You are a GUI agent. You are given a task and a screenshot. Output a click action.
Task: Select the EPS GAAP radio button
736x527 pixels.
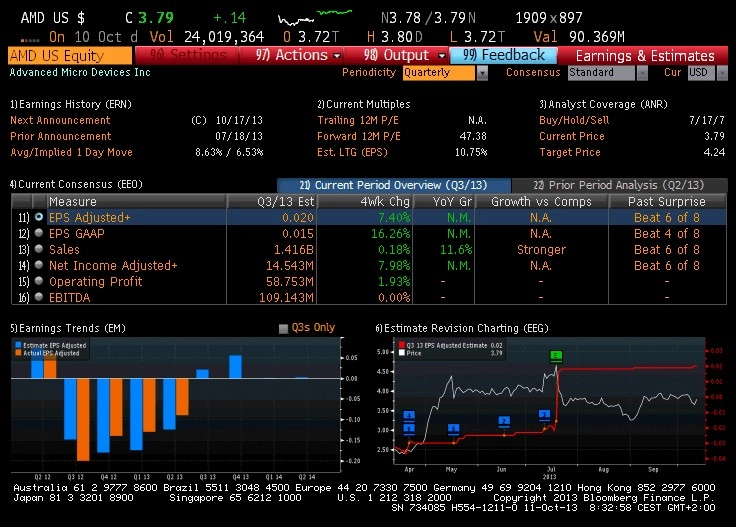coord(39,233)
